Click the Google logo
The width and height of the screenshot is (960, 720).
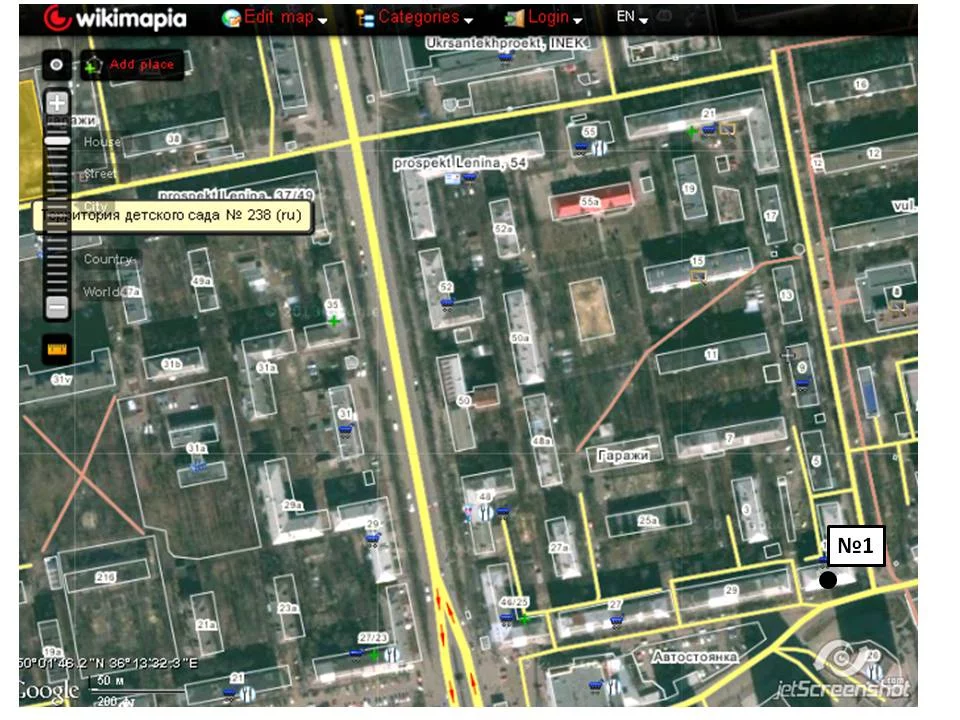[x=49, y=691]
